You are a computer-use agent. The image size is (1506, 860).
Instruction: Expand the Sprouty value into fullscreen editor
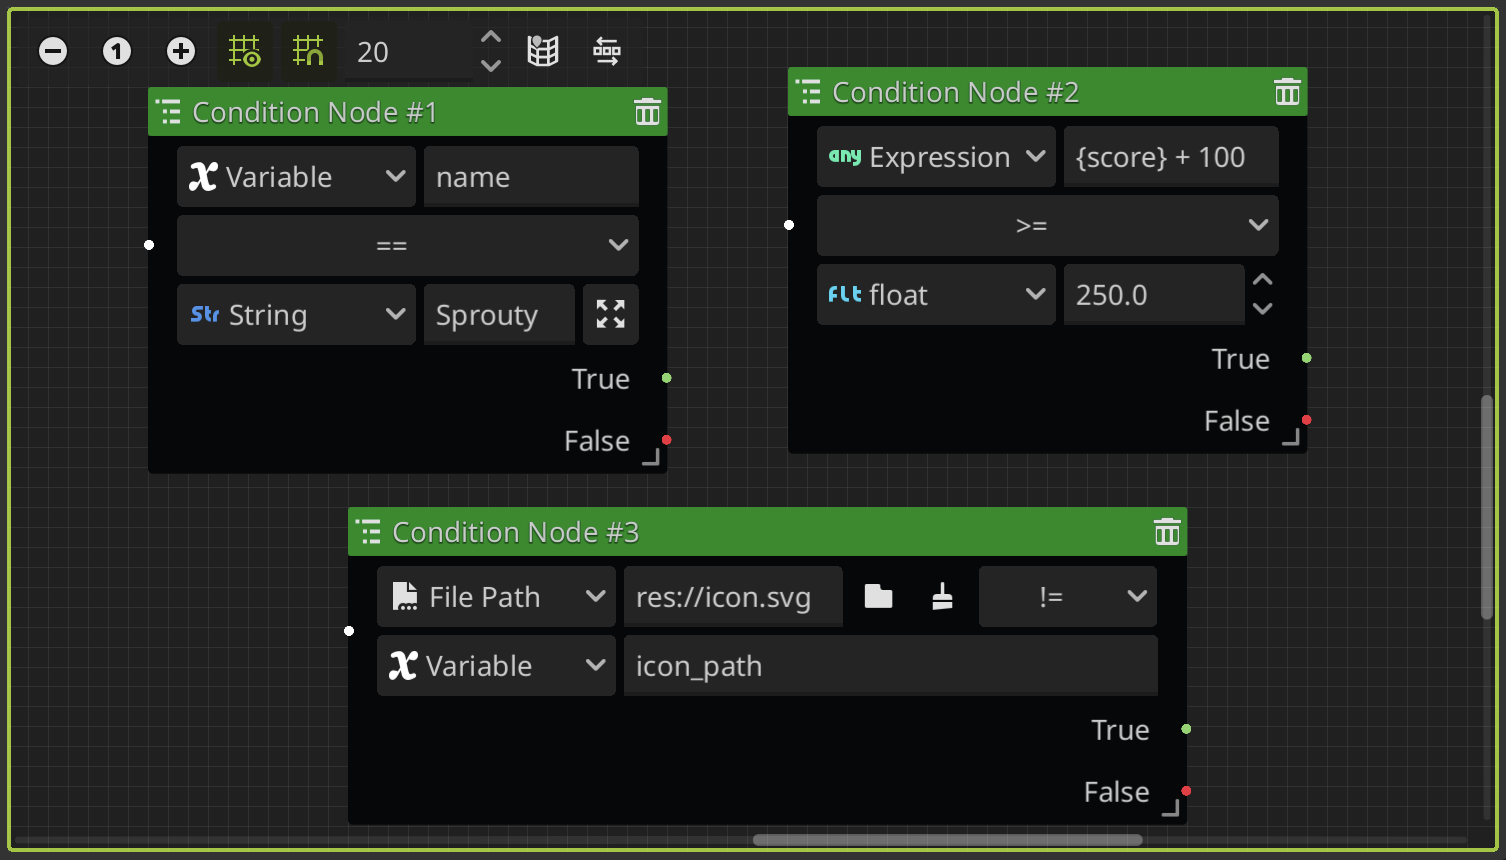[610, 314]
